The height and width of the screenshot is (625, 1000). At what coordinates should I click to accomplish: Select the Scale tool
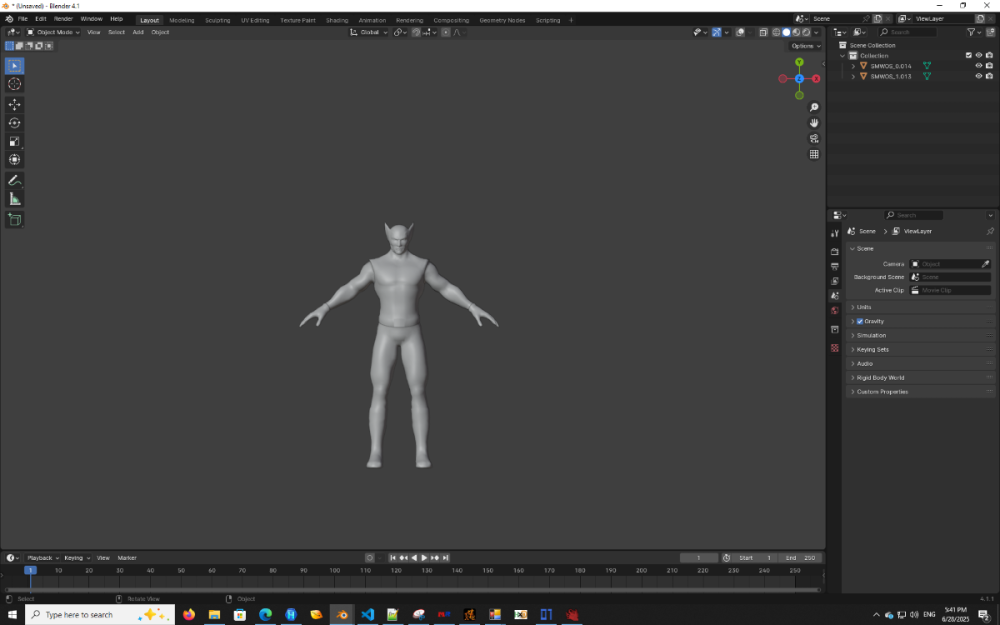pos(14,140)
